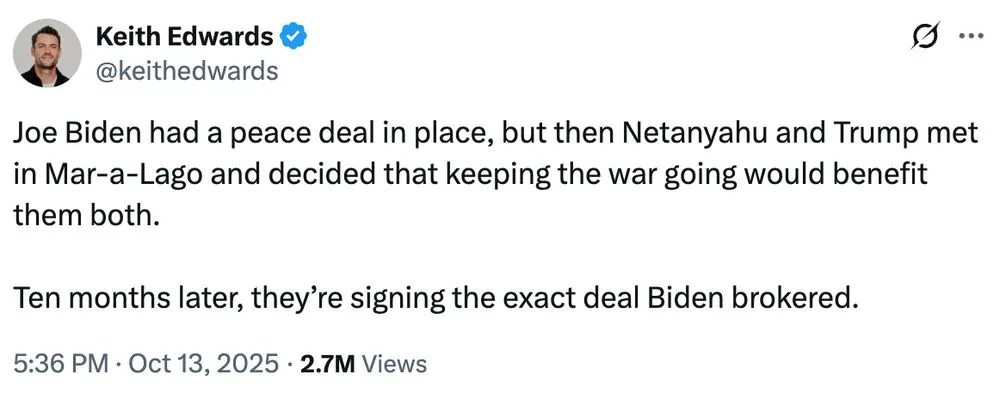Click the blue verified checkmark badge
This screenshot has height=404, width=1000.
coord(293,38)
